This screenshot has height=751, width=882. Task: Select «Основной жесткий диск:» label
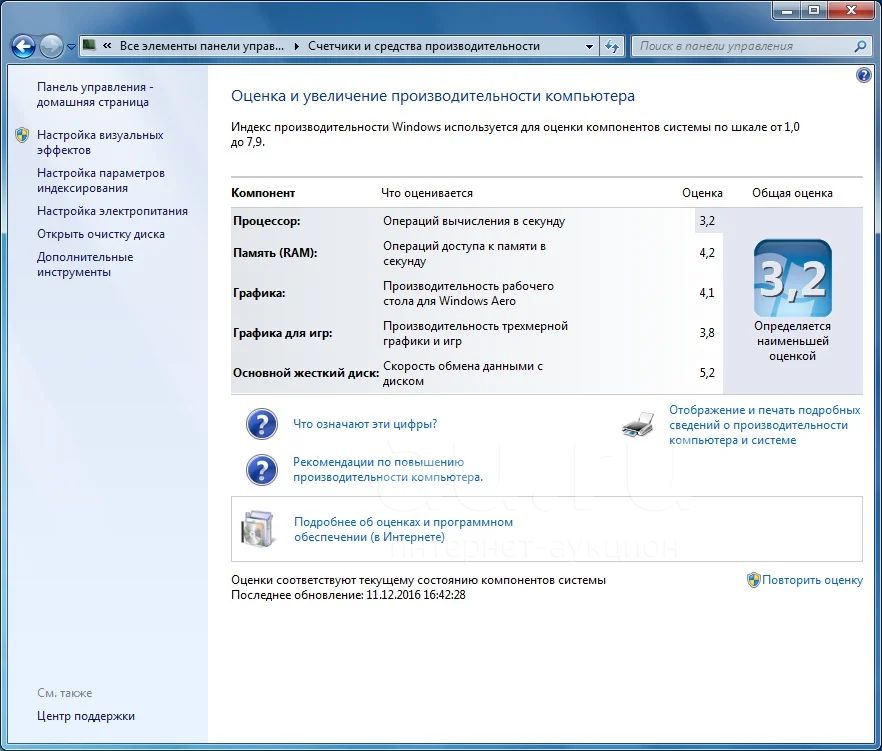[306, 373]
